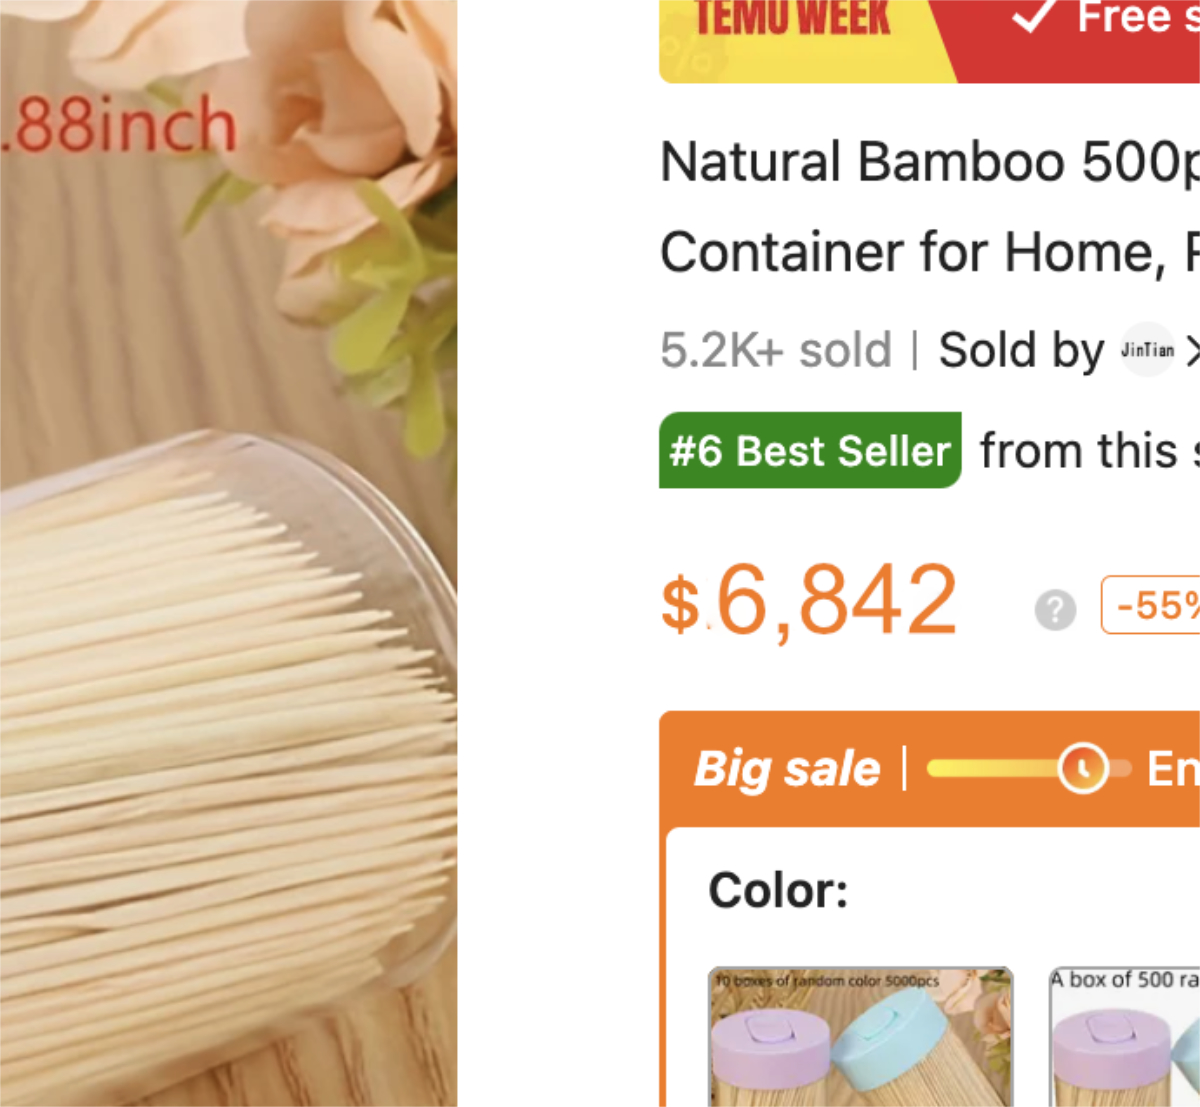The height and width of the screenshot is (1107, 1200).
Task: Select the 10 boxes random color option
Action: point(860,1036)
